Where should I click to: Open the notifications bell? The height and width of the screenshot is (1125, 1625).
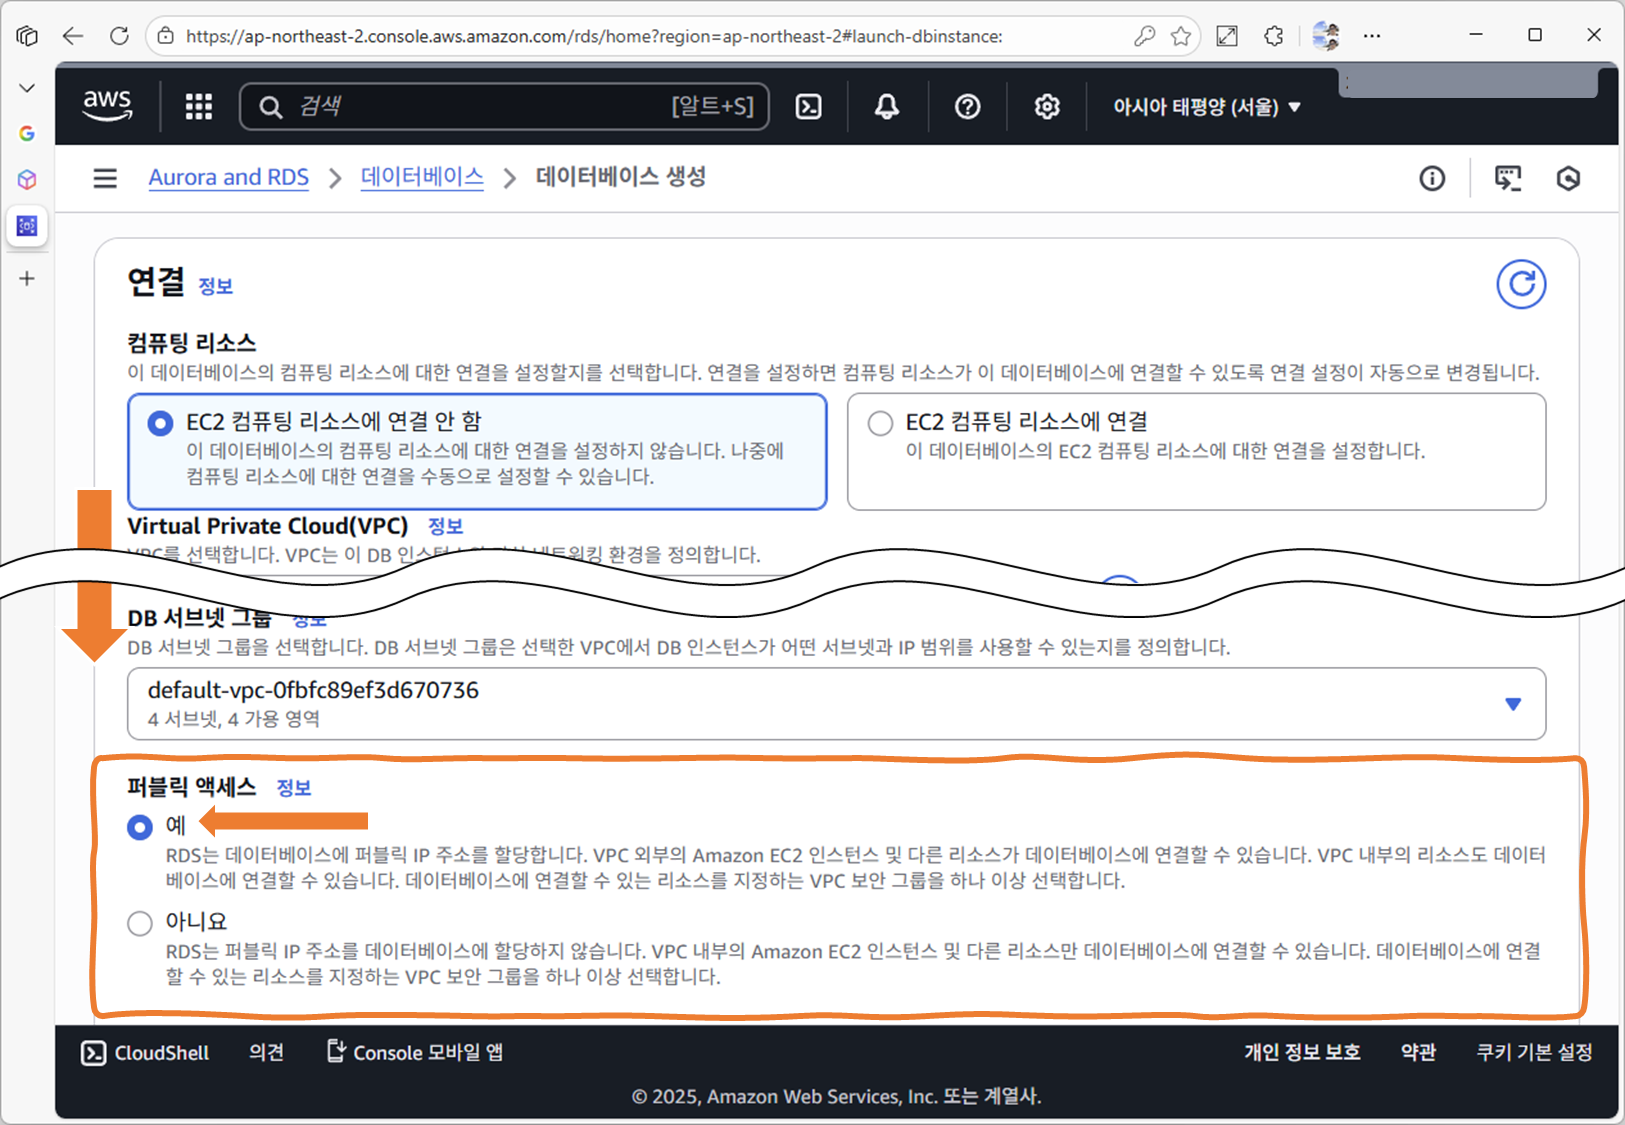click(x=887, y=106)
